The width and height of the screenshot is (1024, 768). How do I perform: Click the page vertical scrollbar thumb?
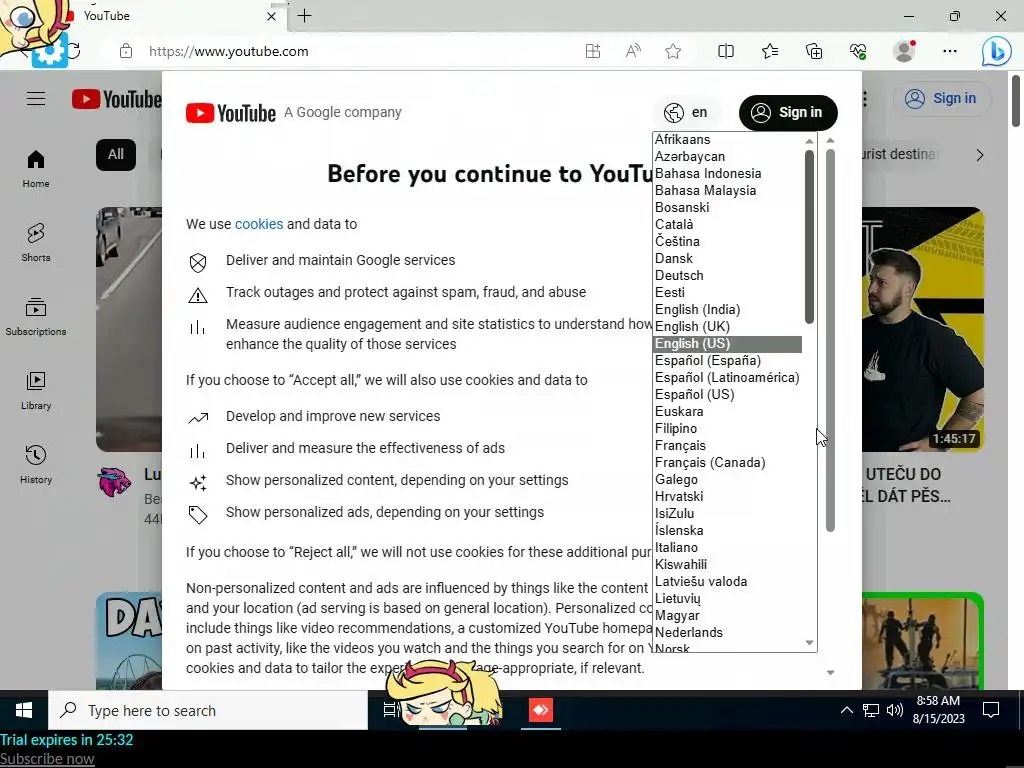click(1016, 101)
